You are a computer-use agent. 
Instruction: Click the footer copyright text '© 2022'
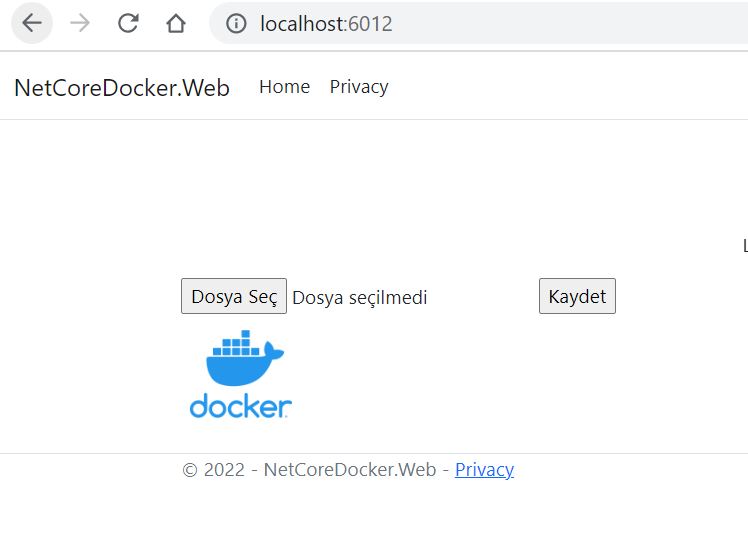[213, 470]
